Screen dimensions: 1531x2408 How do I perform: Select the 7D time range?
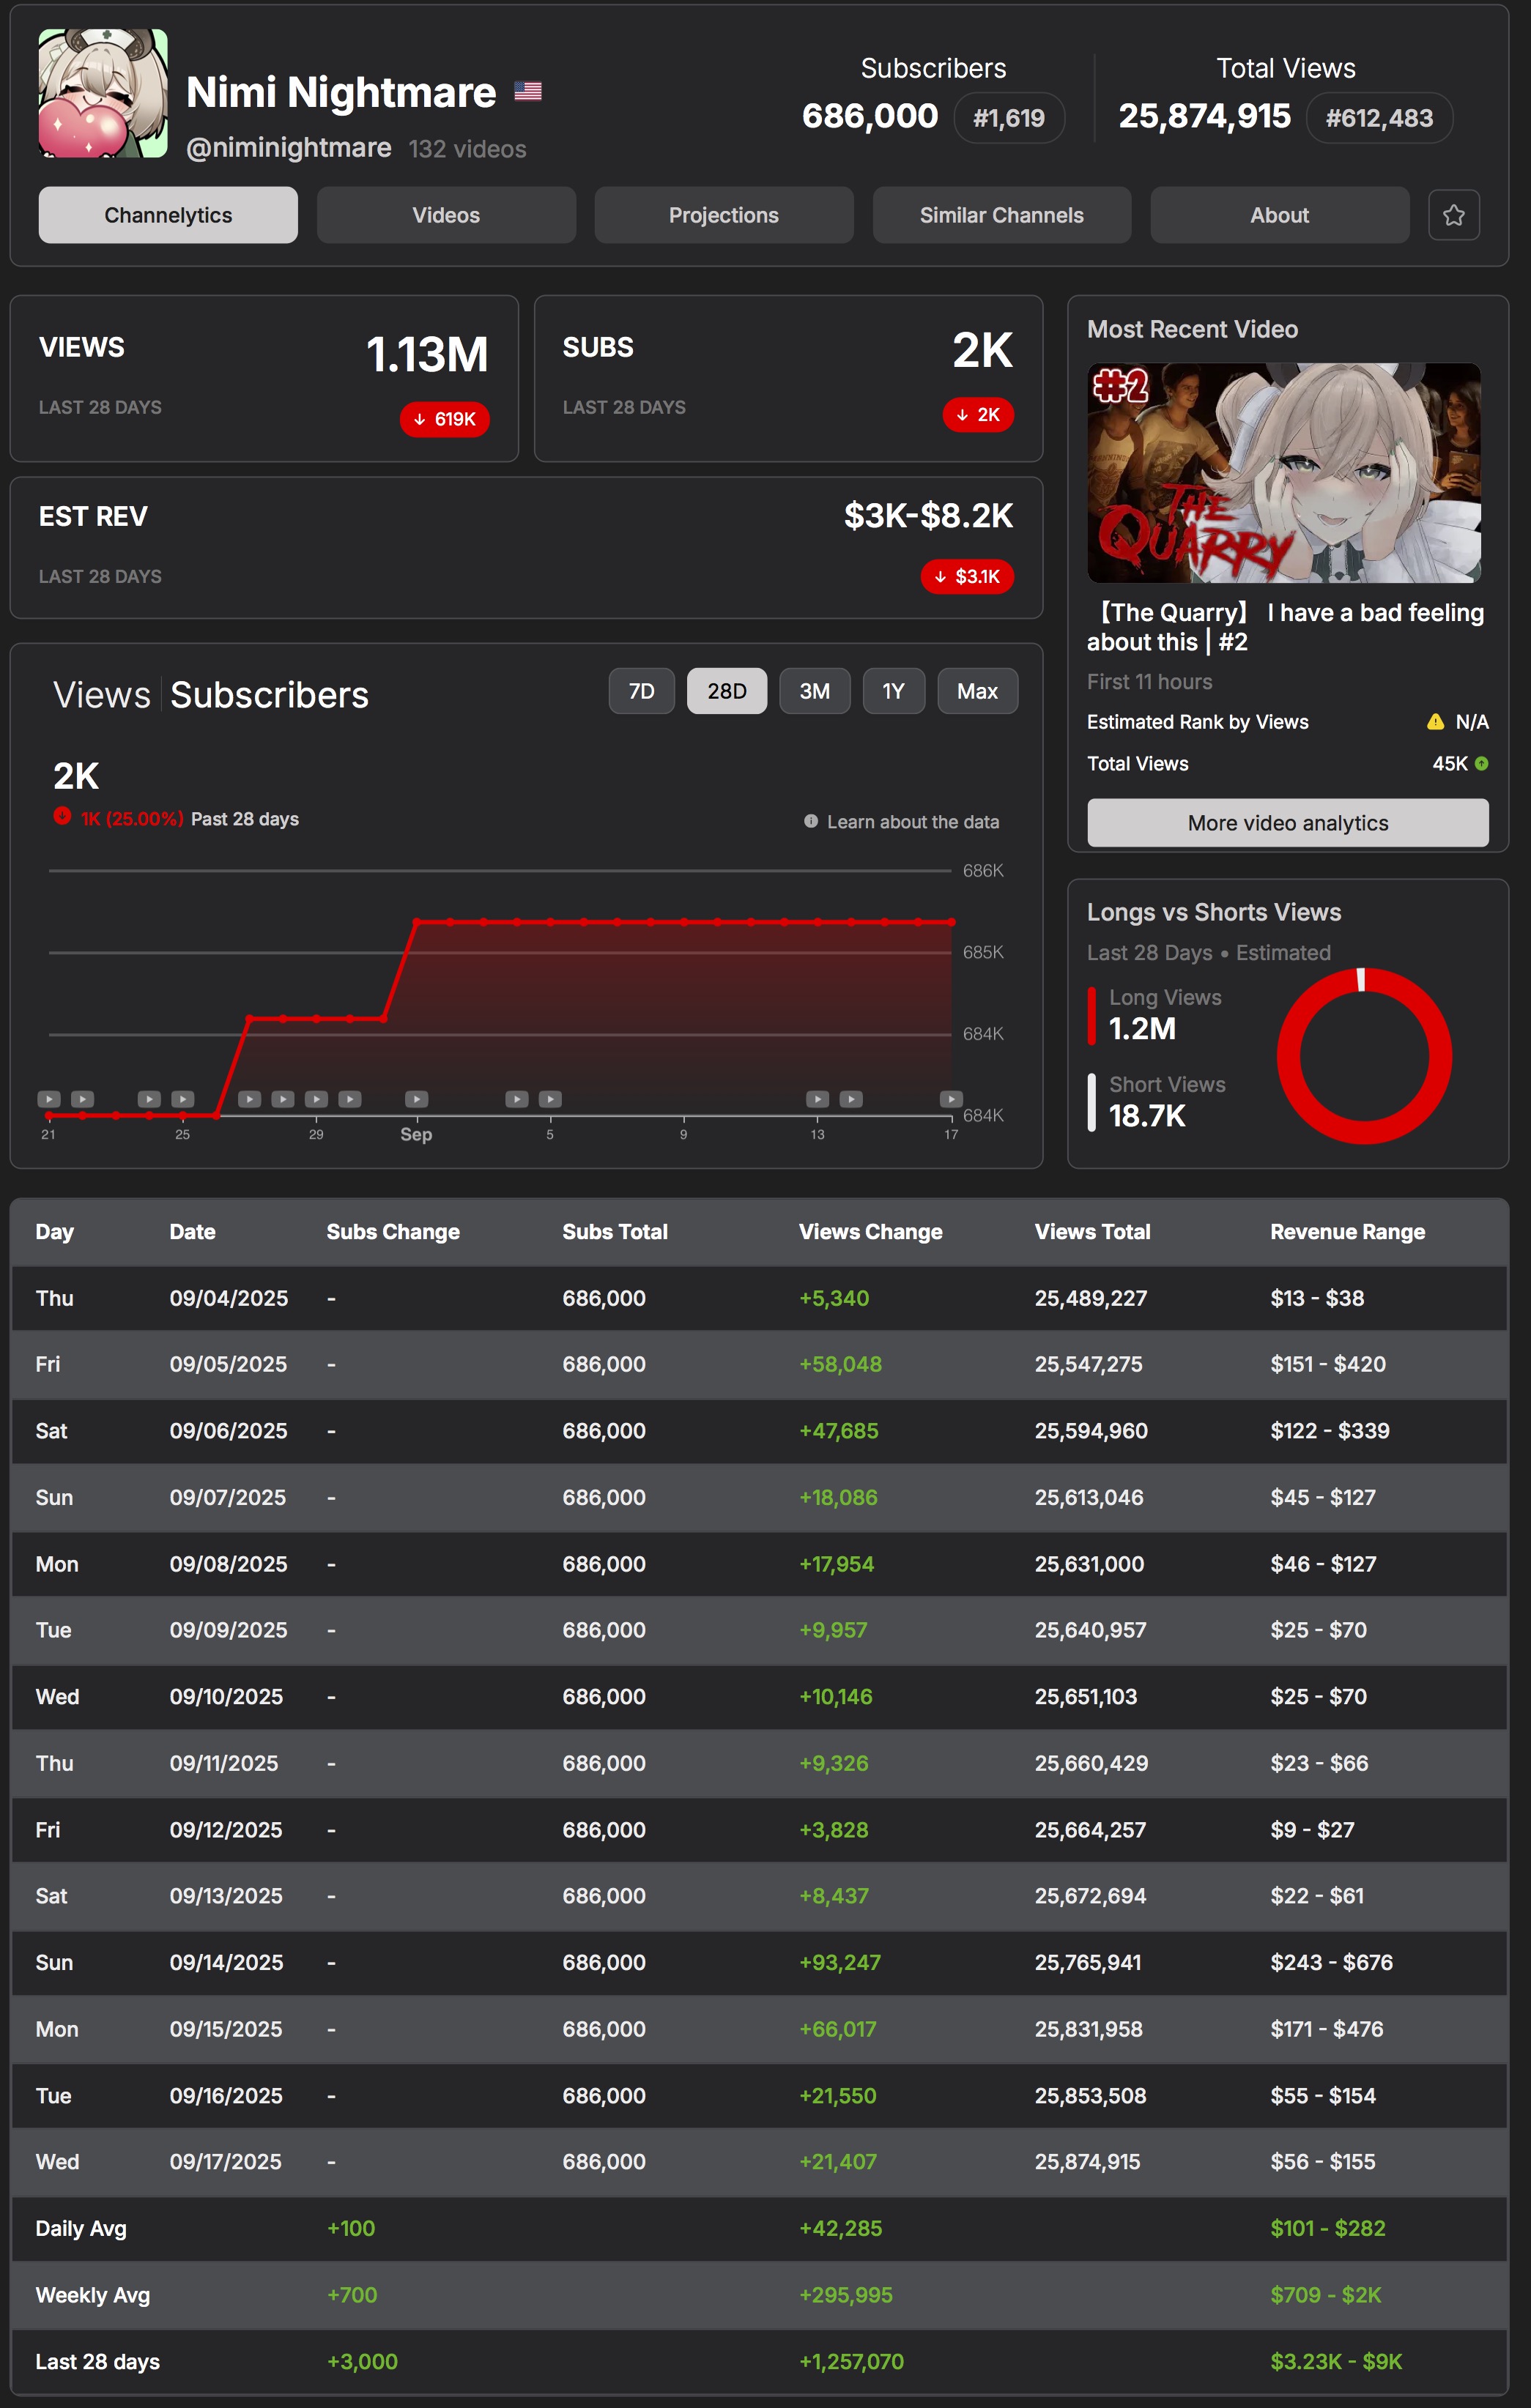[x=642, y=691]
